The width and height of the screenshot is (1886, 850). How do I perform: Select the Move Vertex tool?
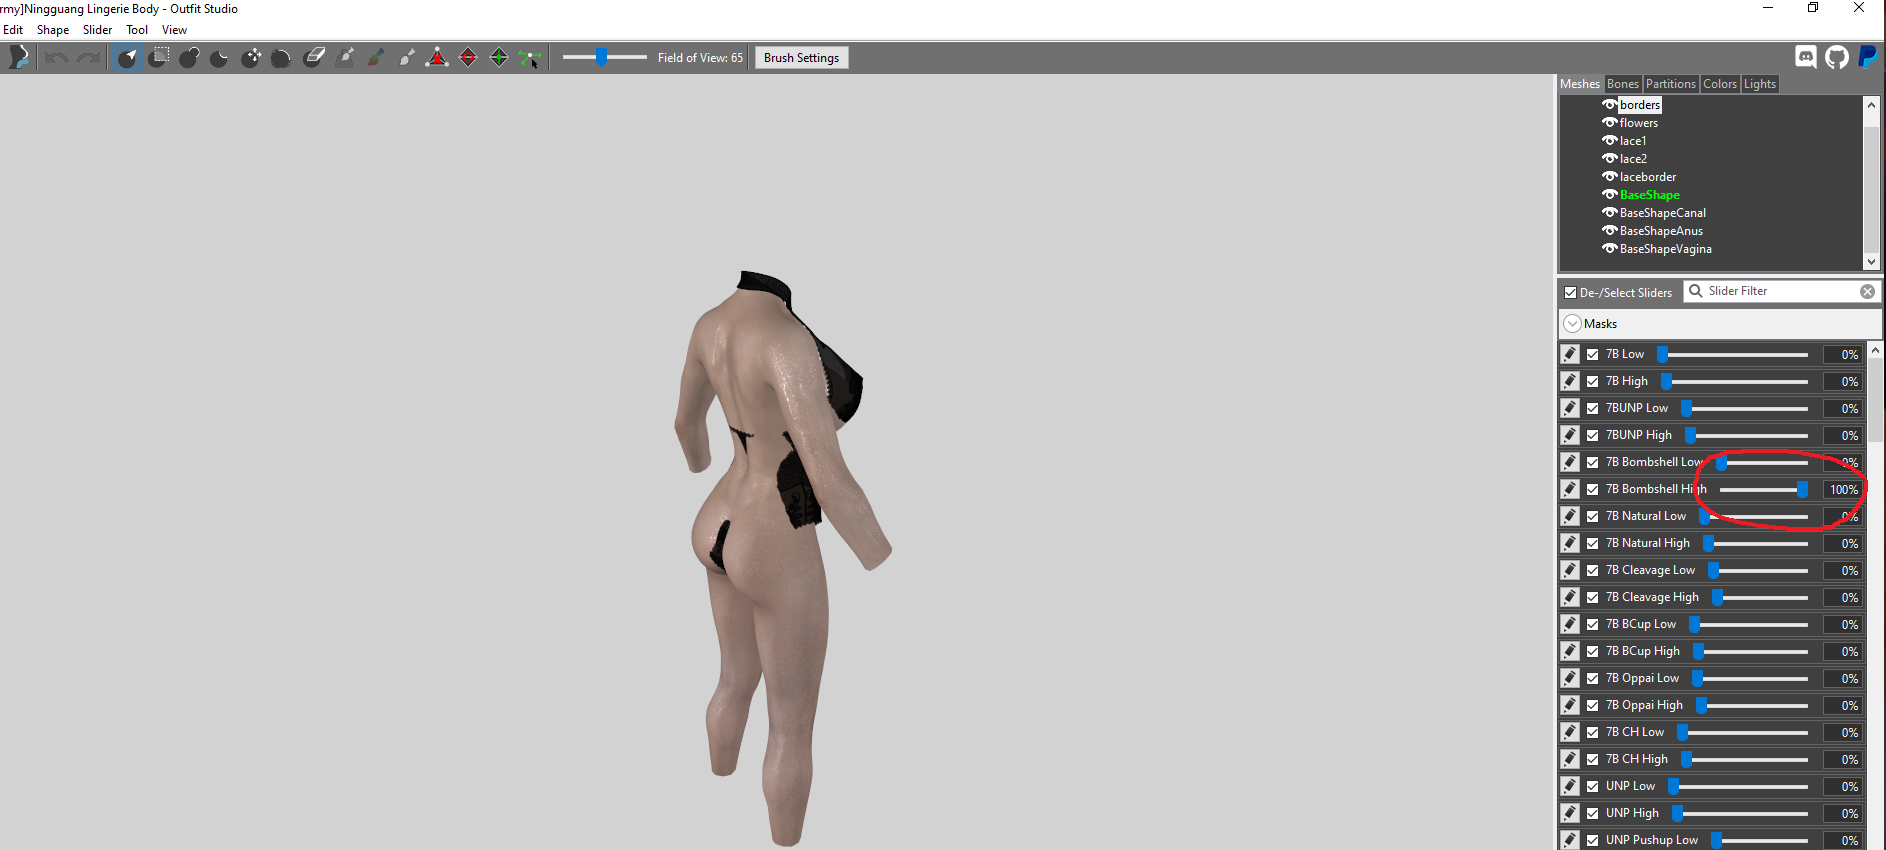(530, 58)
